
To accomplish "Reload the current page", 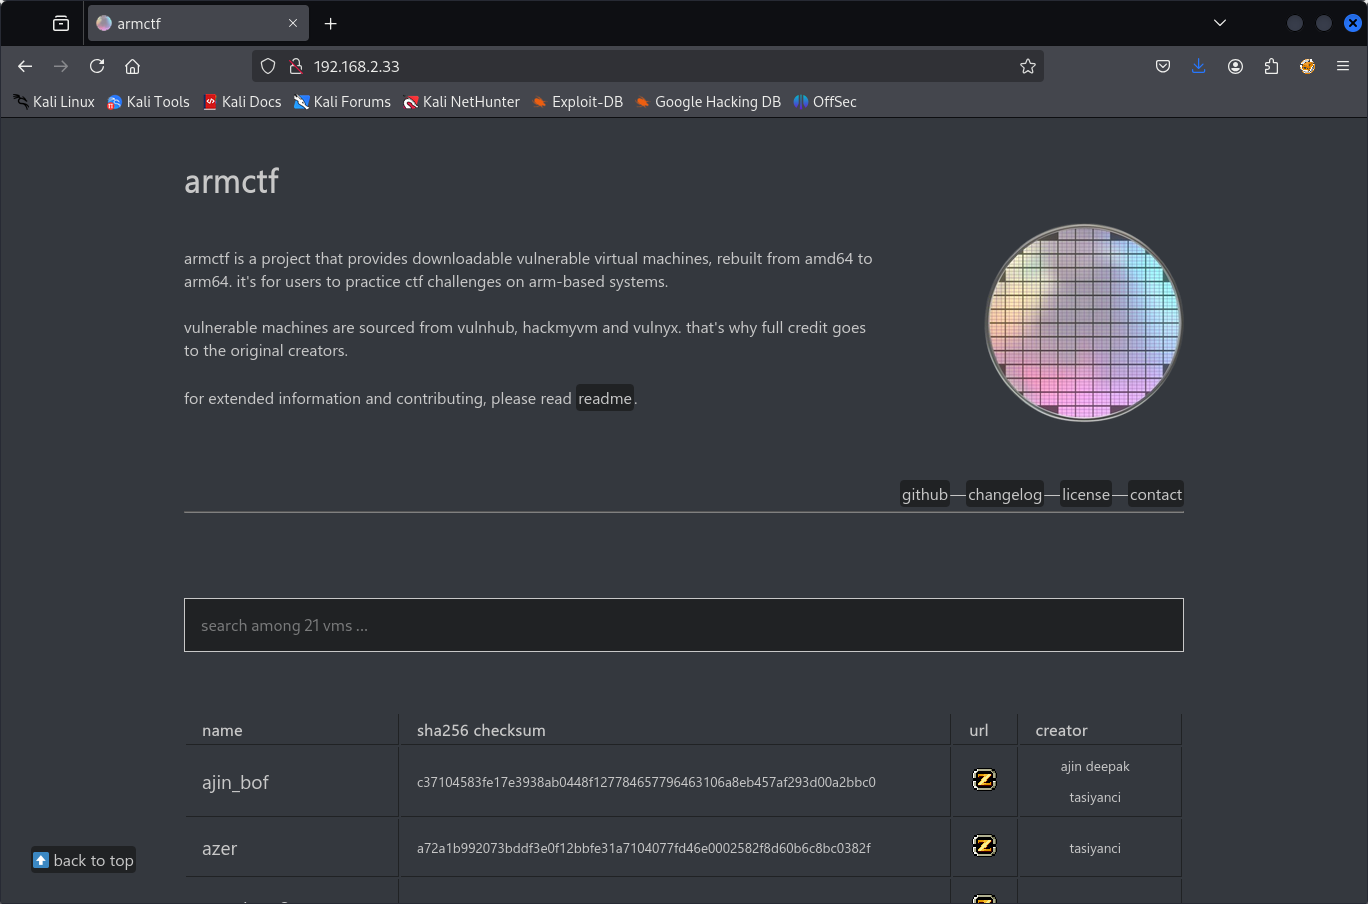I will [x=97, y=66].
